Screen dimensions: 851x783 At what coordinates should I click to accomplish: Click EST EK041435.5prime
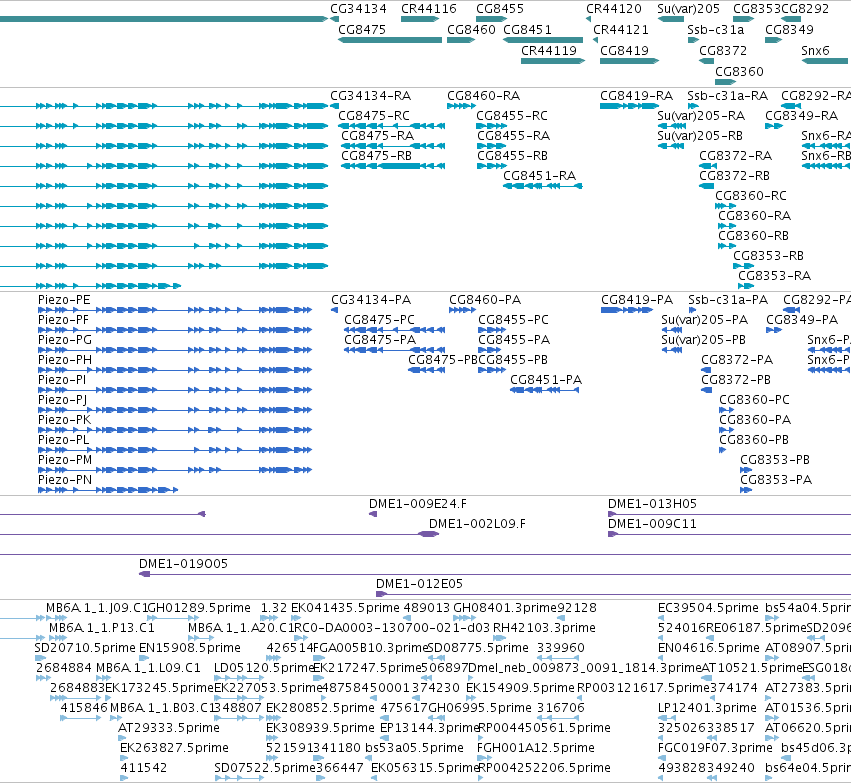[345, 608]
